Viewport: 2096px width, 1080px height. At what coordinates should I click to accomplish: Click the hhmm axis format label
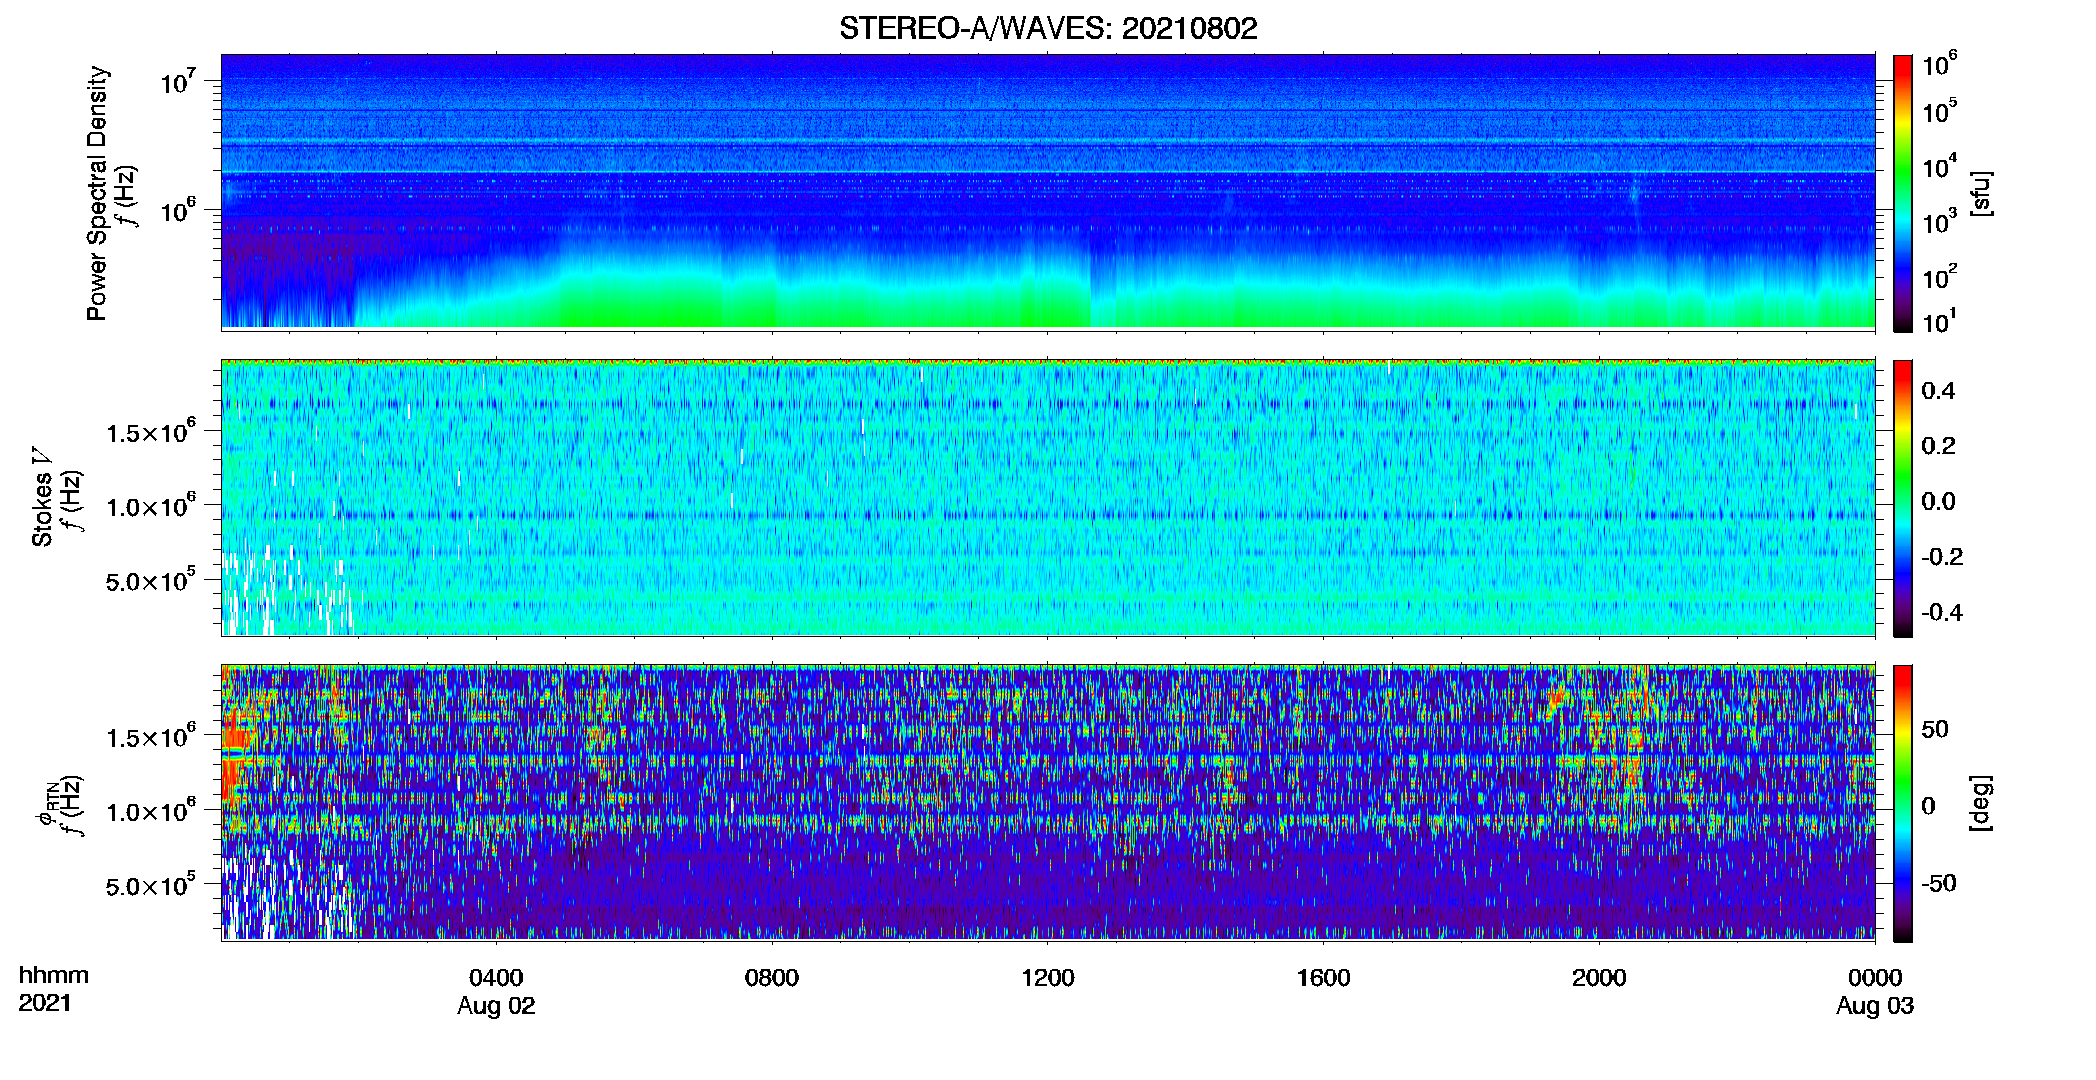point(54,976)
